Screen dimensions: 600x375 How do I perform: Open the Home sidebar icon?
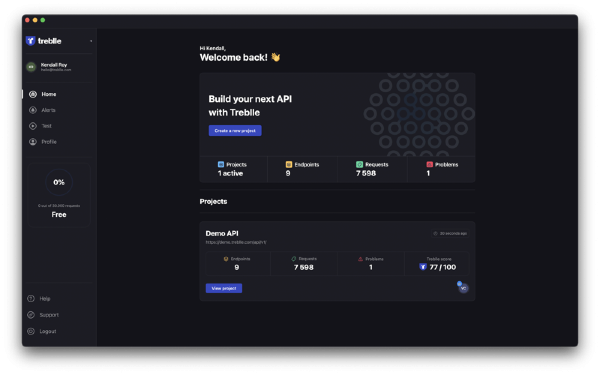[x=33, y=94]
